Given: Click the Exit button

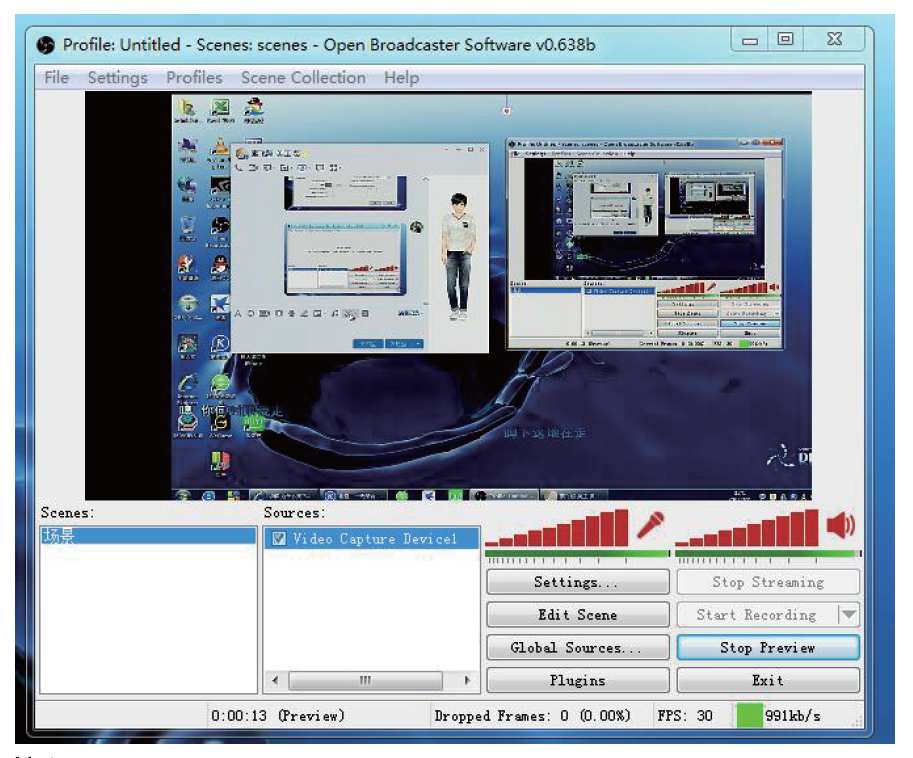Looking at the screenshot, I should tap(767, 680).
